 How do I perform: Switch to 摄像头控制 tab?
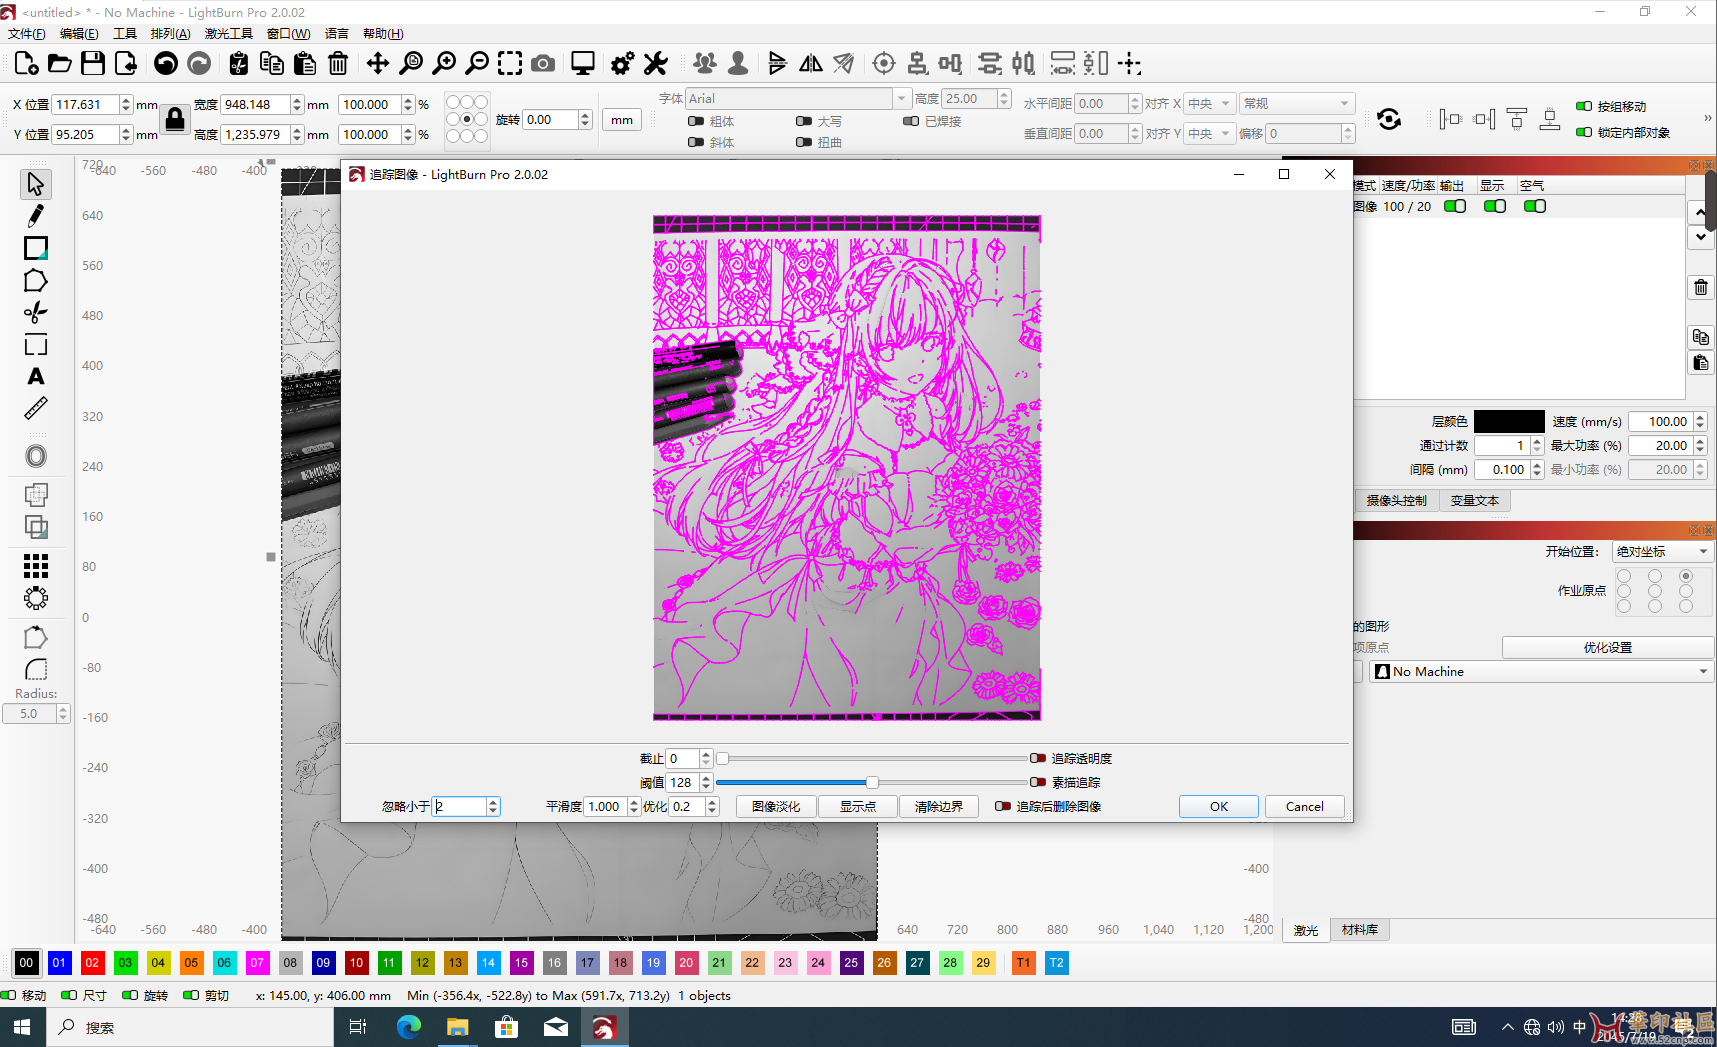[1396, 501]
